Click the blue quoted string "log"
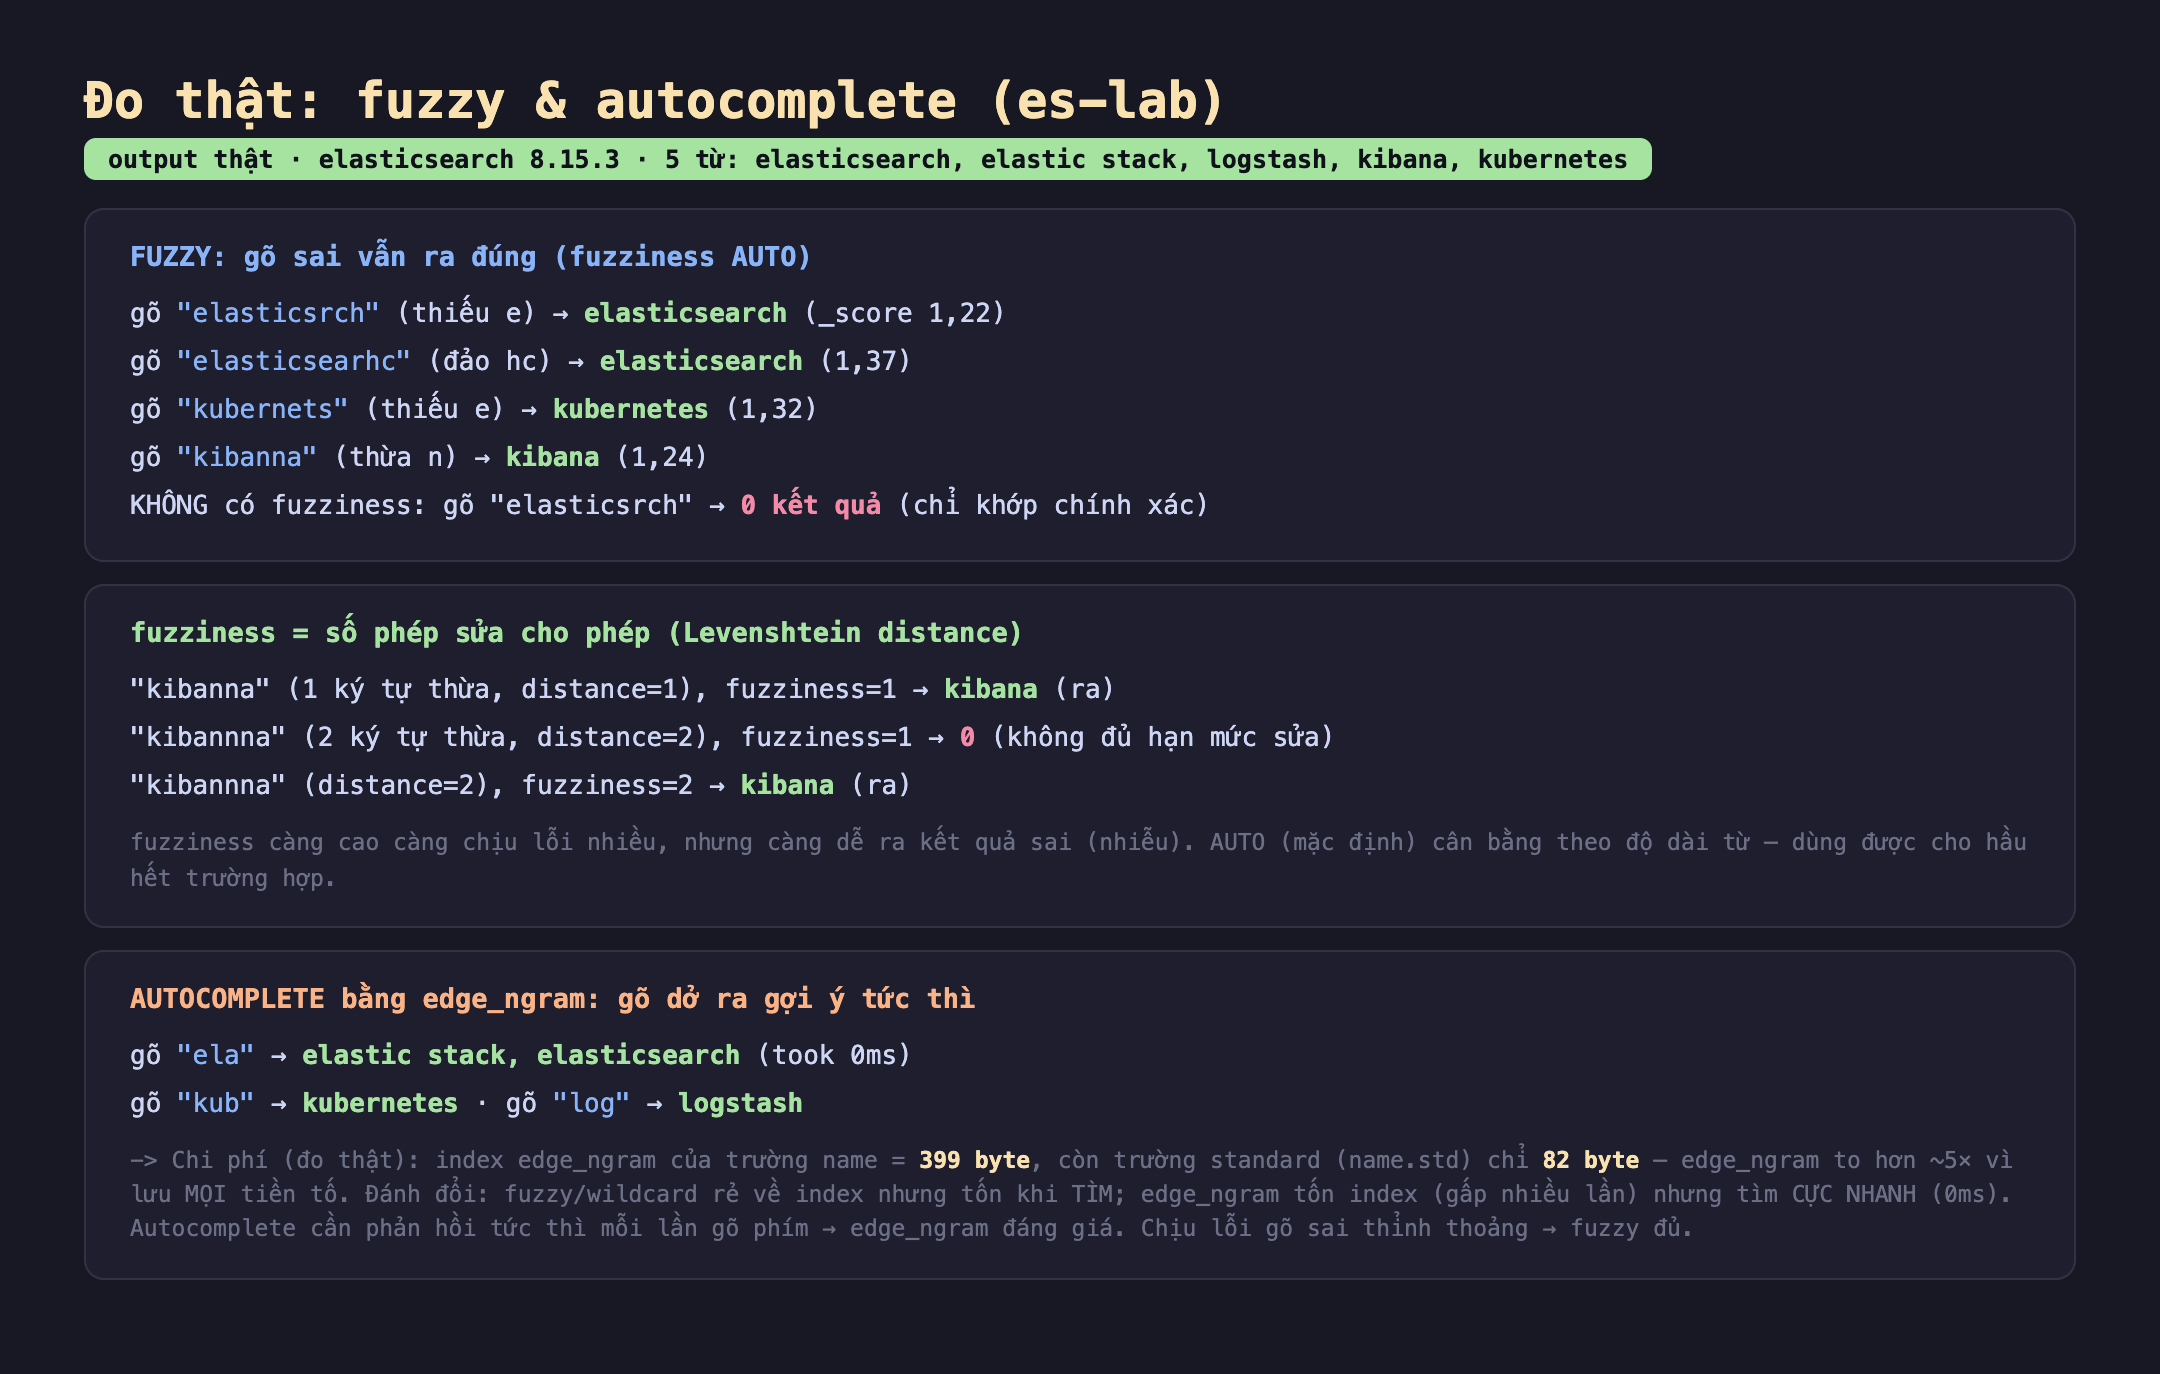Image resolution: width=2160 pixels, height=1374 pixels. click(x=591, y=1103)
